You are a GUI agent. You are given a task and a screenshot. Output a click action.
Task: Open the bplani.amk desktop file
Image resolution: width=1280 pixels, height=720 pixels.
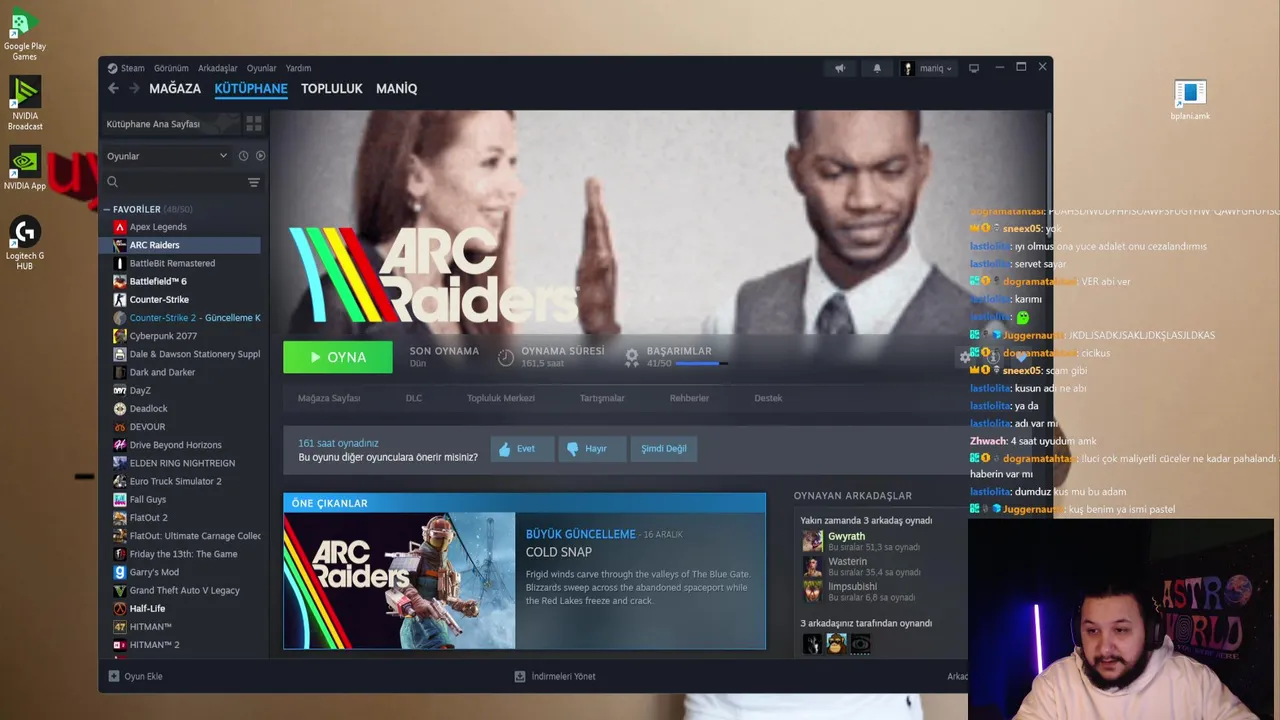1190,100
